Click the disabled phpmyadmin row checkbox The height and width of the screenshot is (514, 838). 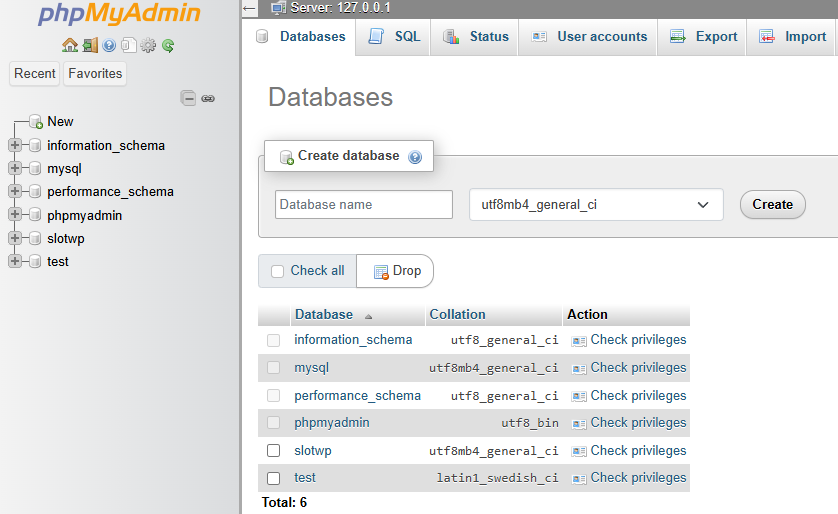pos(274,423)
